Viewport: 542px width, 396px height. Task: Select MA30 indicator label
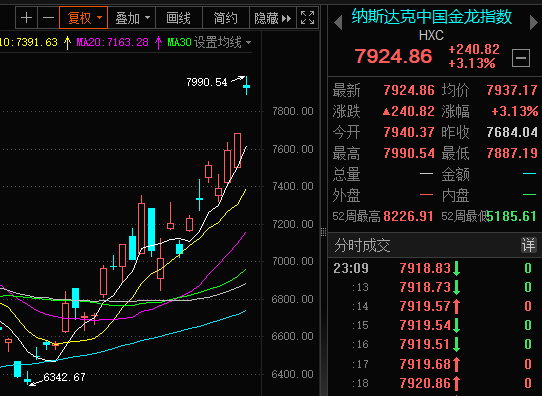(179, 43)
